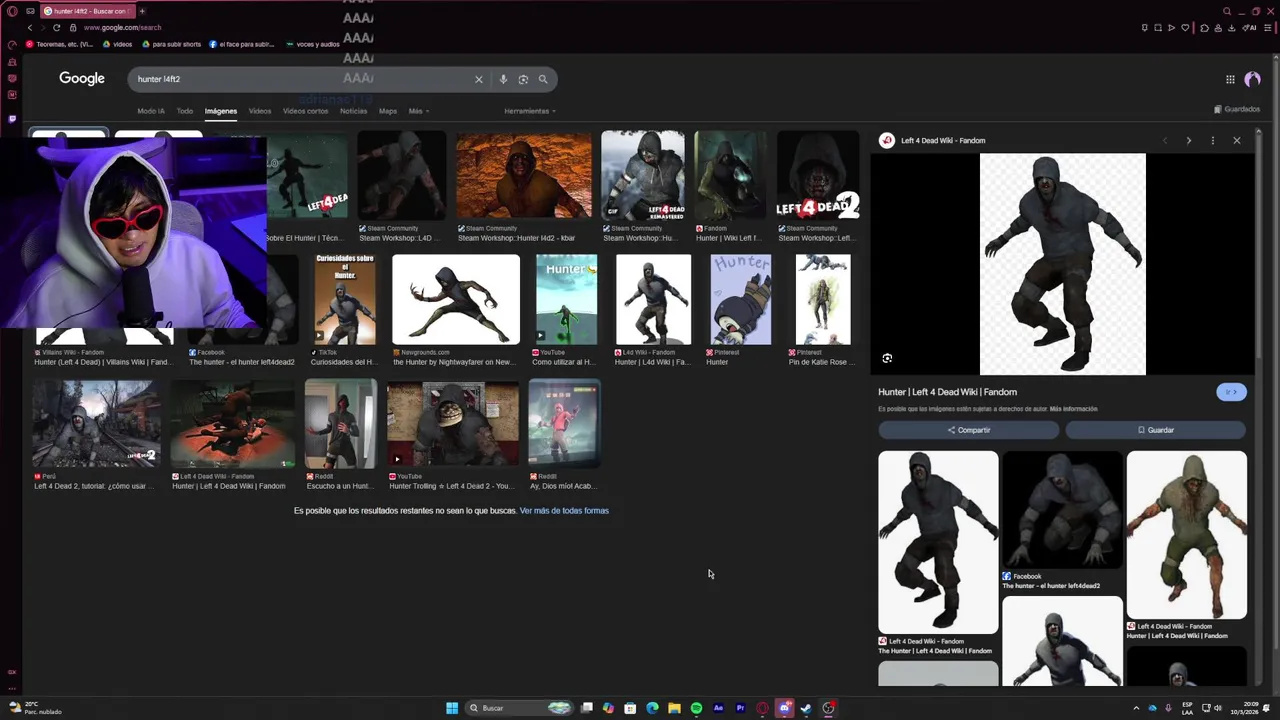Click the Google search input field
Viewport: 1280px width, 720px height.
click(300, 79)
